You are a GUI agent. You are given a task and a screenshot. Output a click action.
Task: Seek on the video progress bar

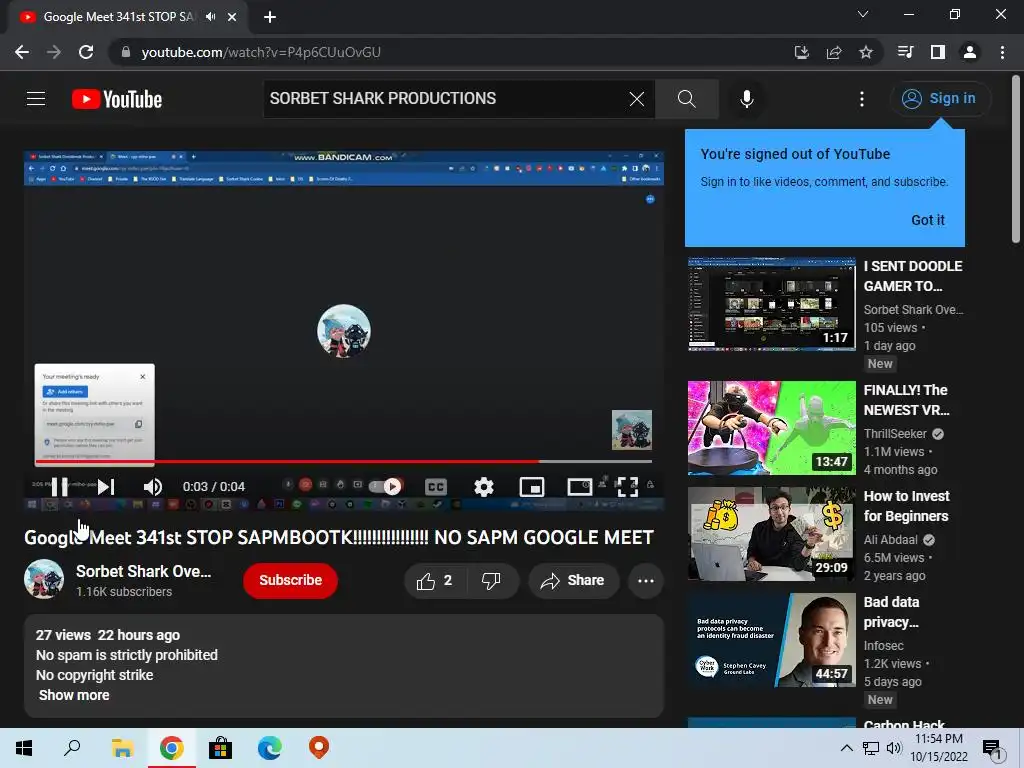click(344, 461)
